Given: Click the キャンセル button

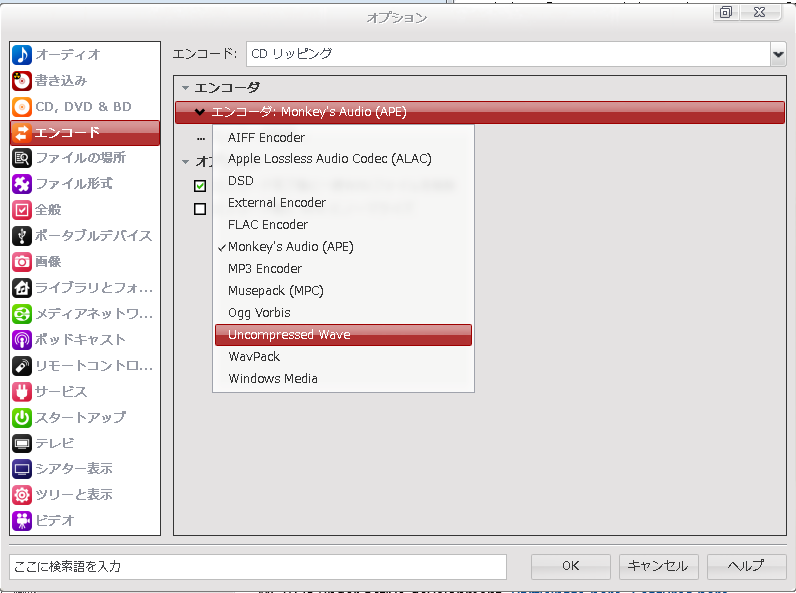Looking at the screenshot, I should coord(657,566).
